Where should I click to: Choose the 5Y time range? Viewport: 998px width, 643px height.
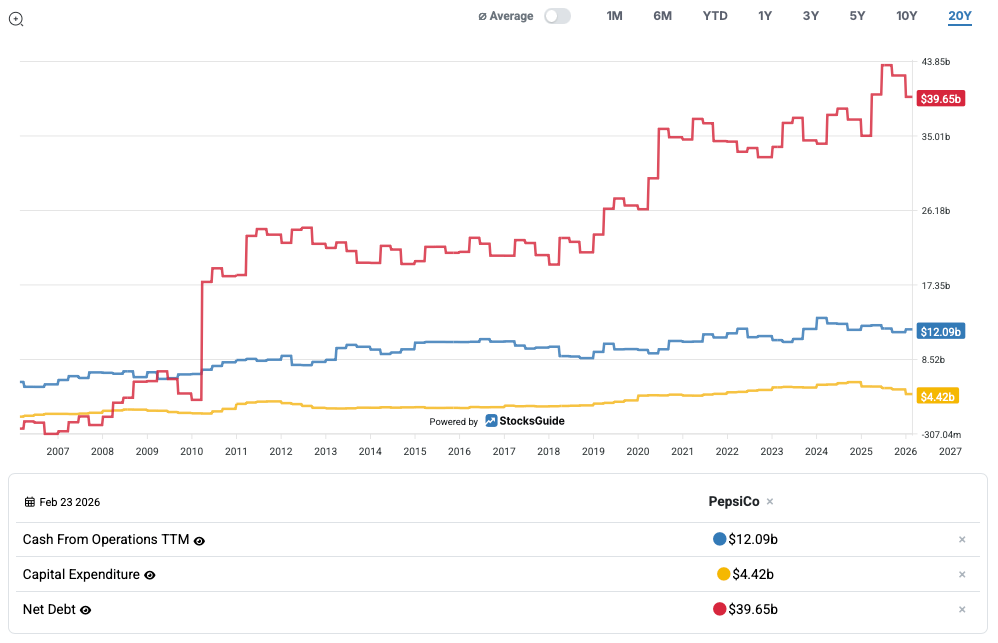857,16
